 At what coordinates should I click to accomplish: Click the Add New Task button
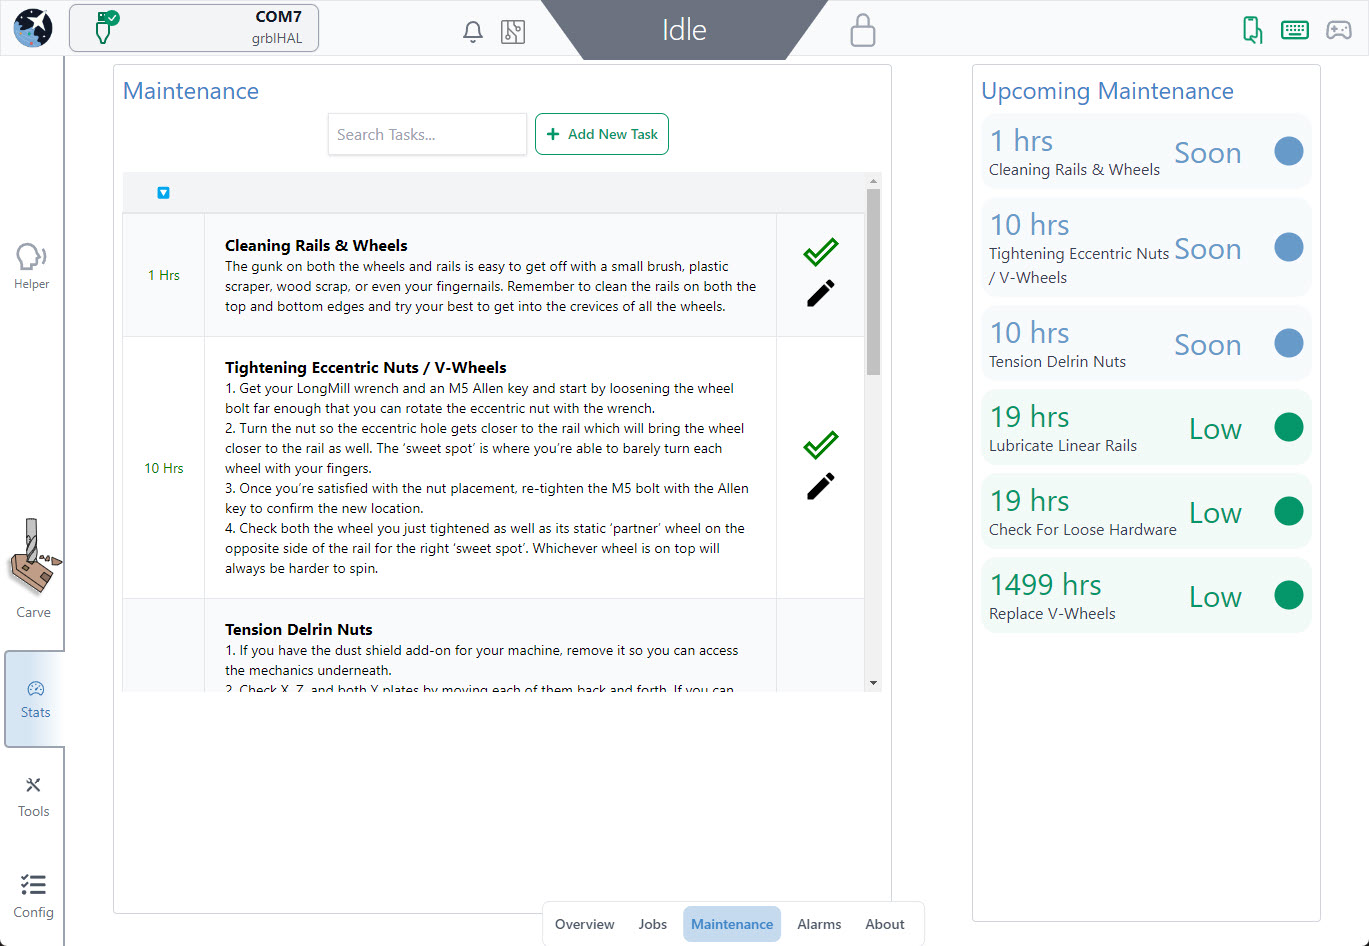click(602, 134)
